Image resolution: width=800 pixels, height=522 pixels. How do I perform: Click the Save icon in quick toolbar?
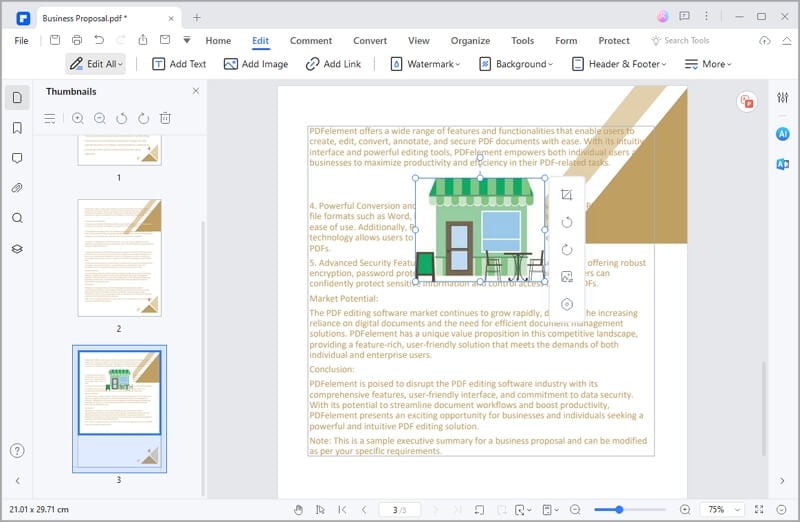(x=55, y=40)
